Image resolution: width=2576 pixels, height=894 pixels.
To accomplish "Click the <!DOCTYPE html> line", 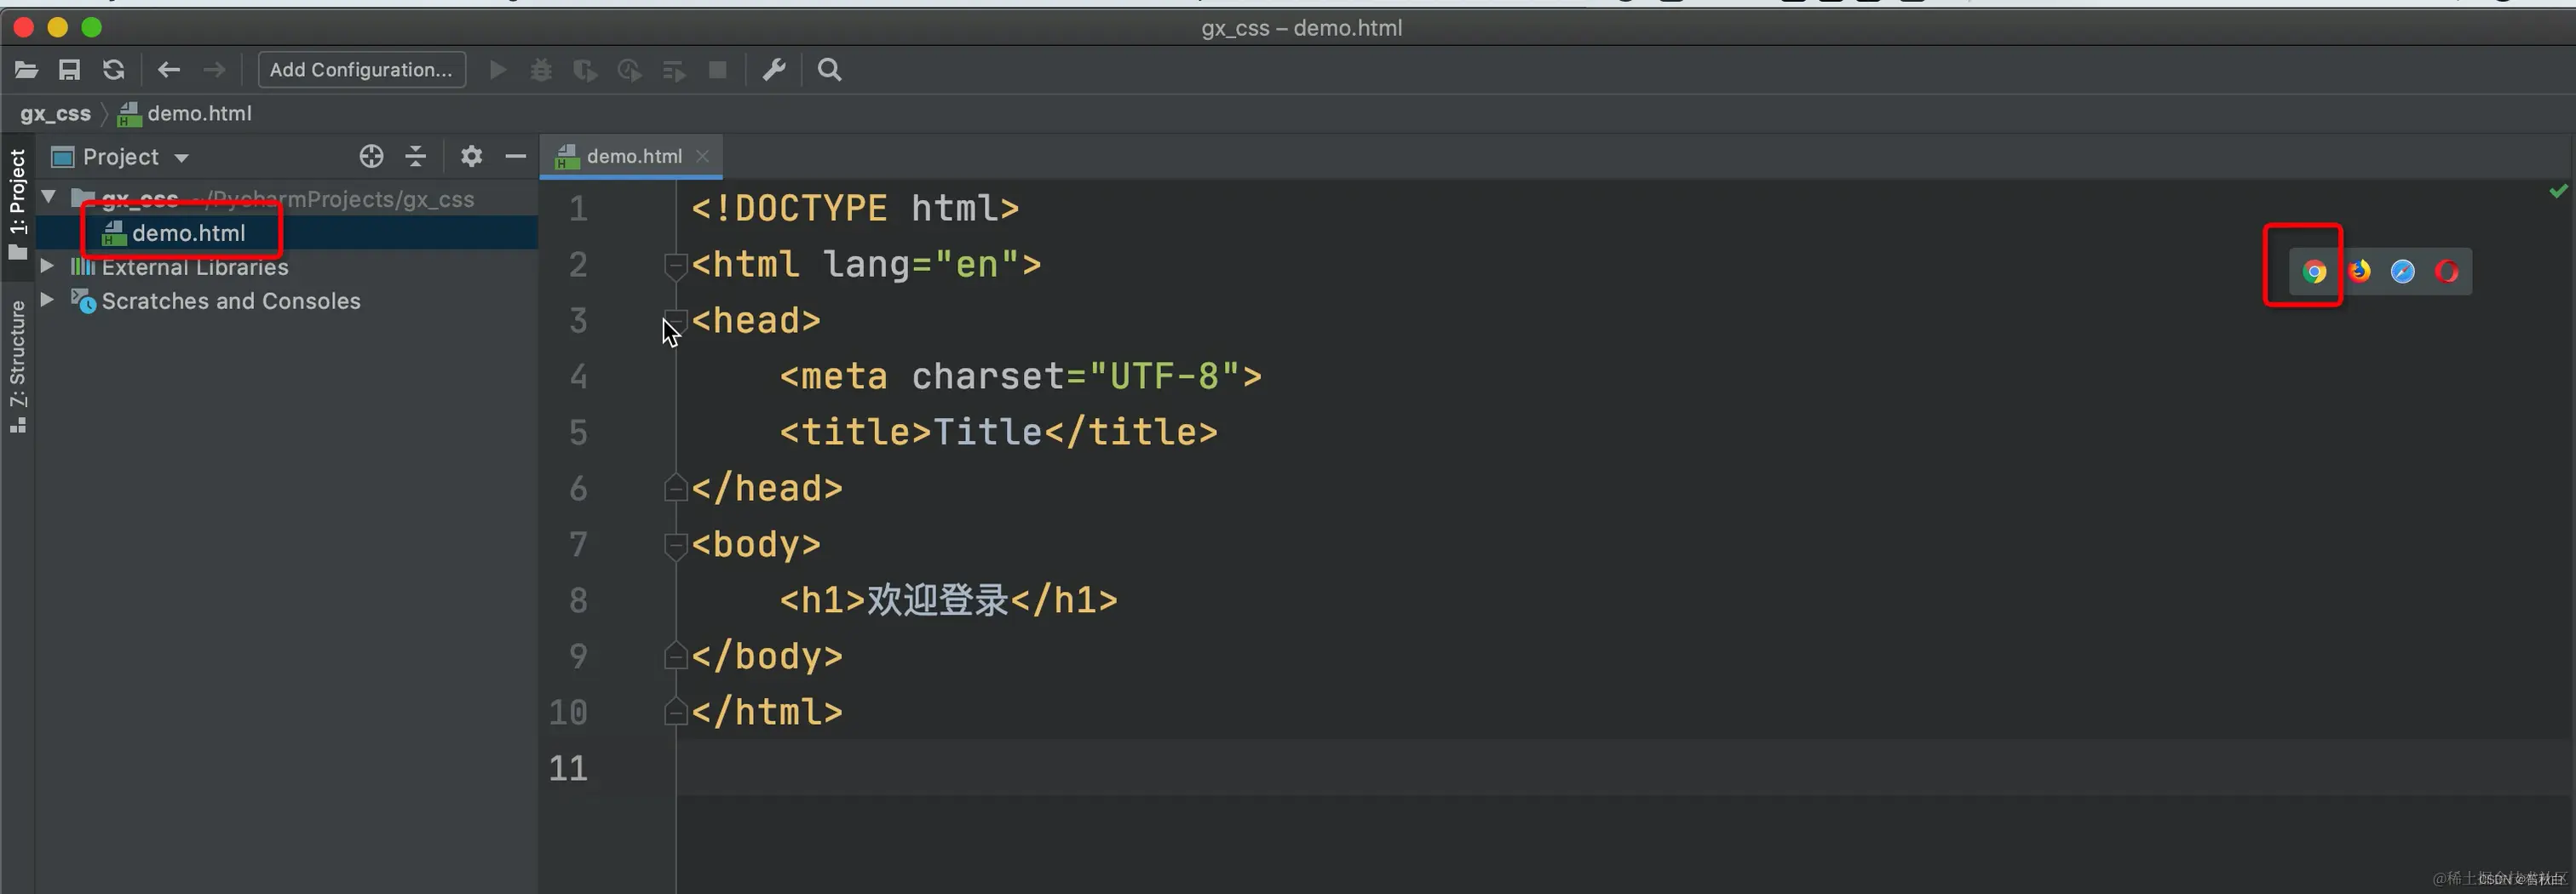I will (x=855, y=208).
